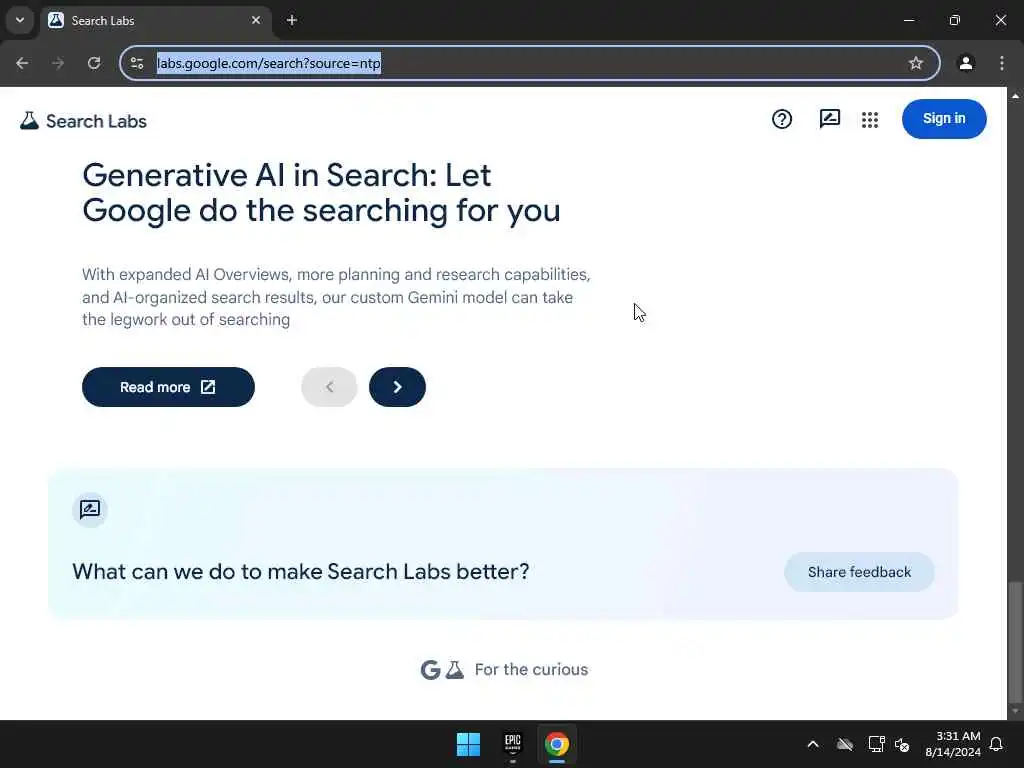Click the network display tray icon

pos(876,744)
